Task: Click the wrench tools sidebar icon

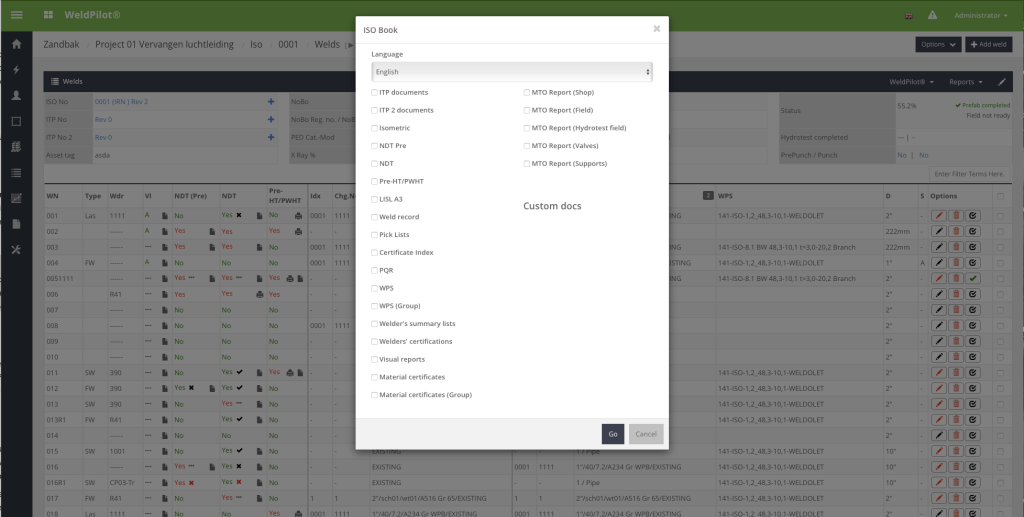Action: 16,249
